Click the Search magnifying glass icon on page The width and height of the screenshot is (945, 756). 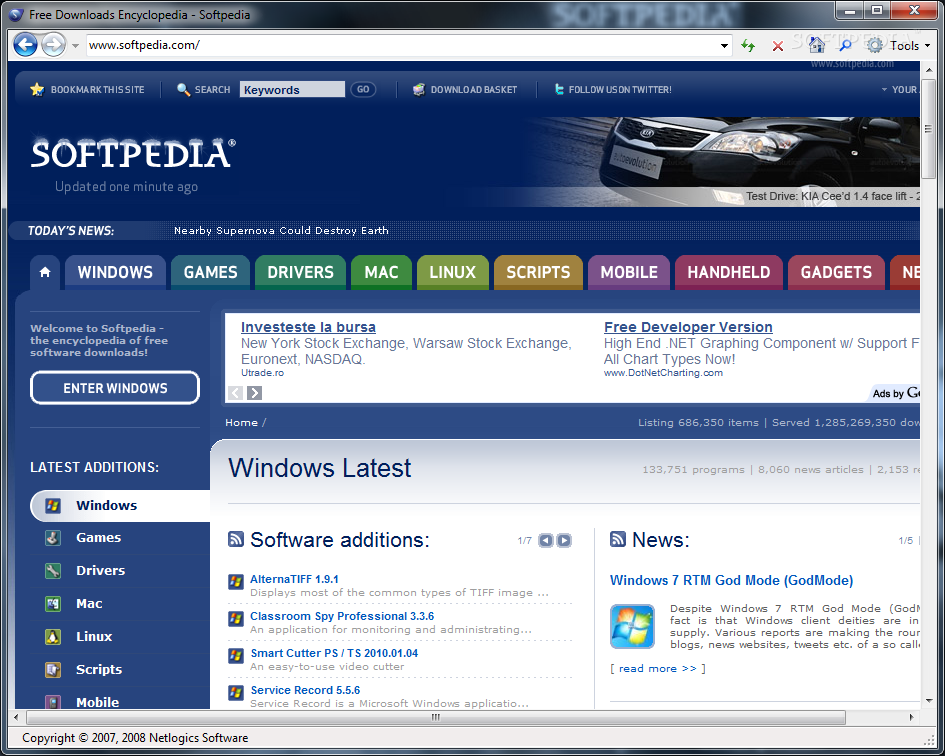click(183, 89)
